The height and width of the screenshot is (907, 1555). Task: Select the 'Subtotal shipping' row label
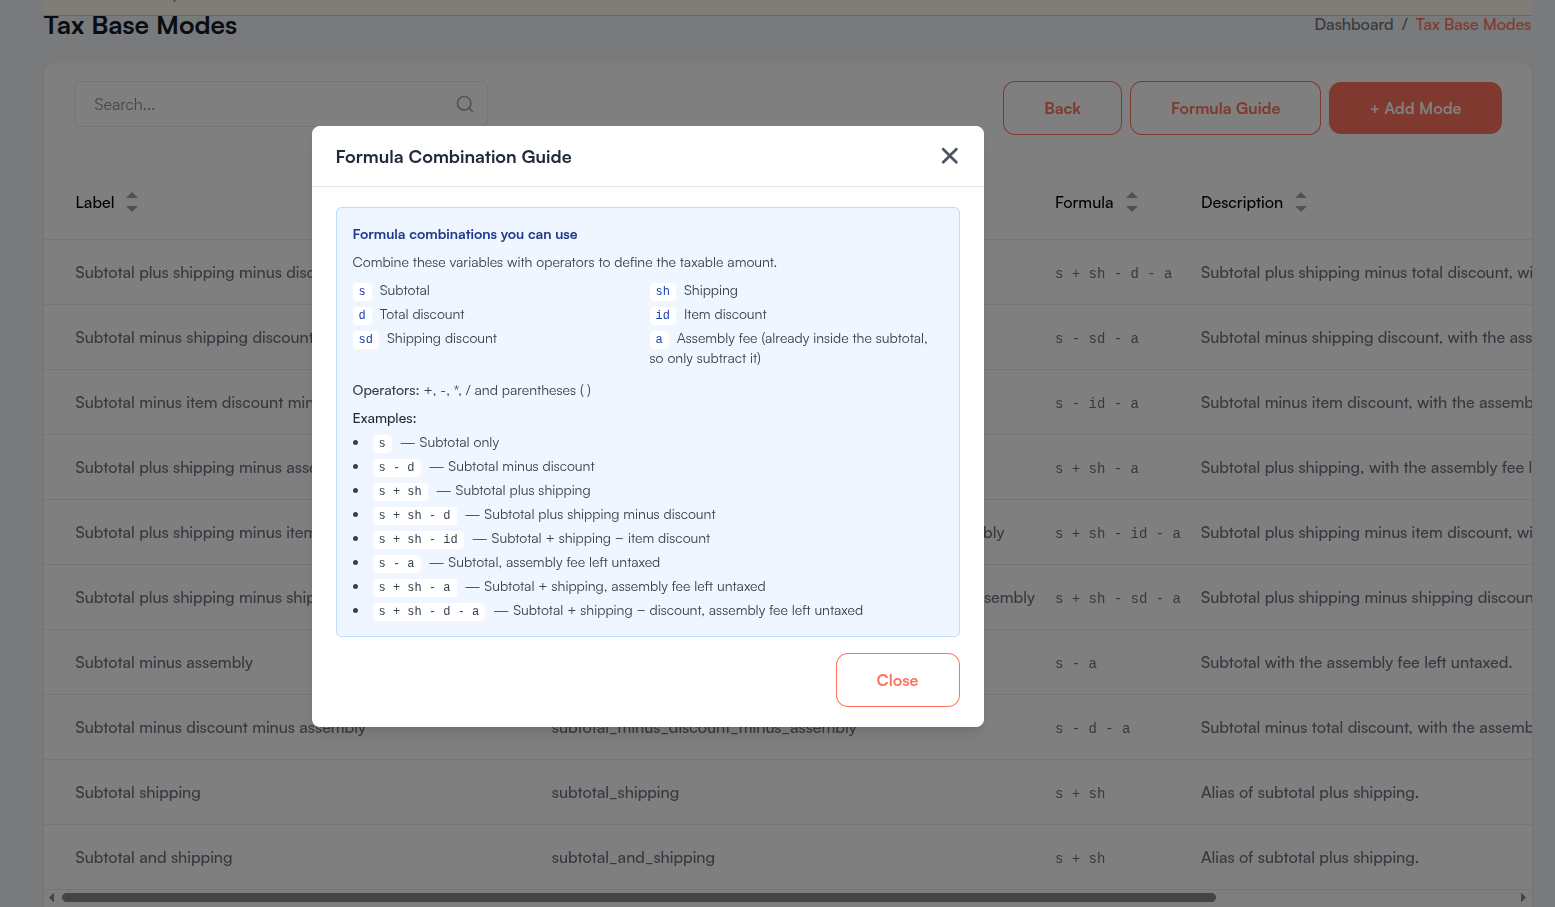pyautogui.click(x=138, y=792)
